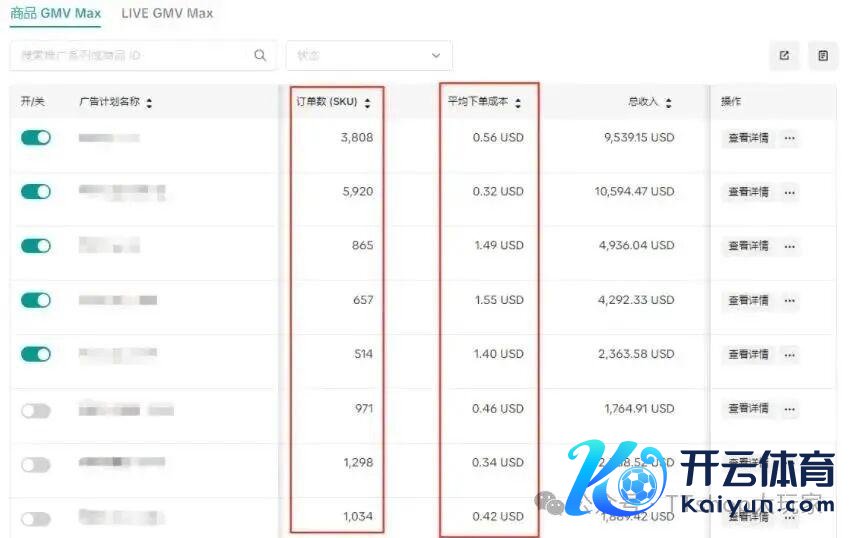Disable the campaign with 3,808 orders
Screen dimensions: 850x538
[36, 138]
